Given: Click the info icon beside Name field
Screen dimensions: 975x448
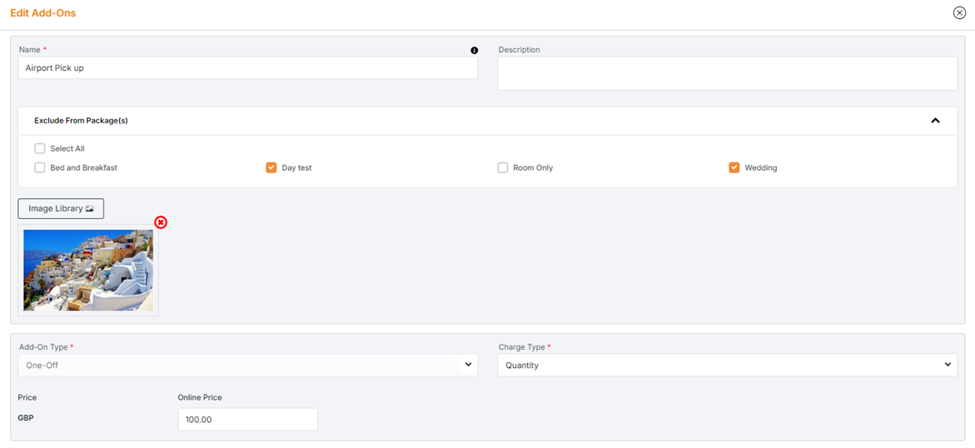Looking at the screenshot, I should (474, 50).
